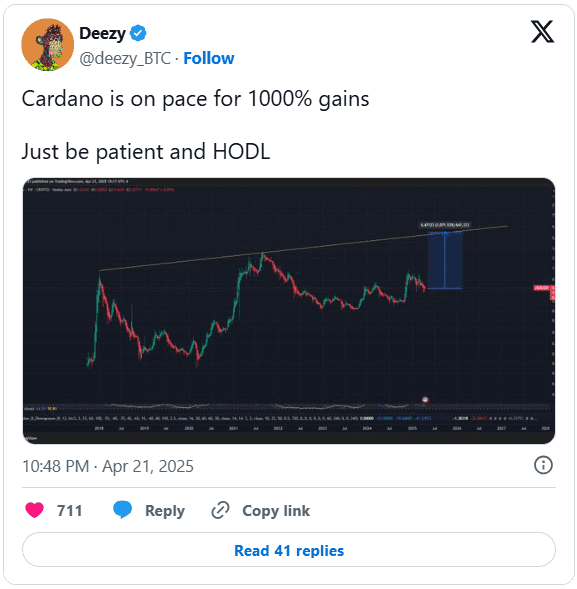
Task: Click the blue verified badge
Action: [138, 33]
